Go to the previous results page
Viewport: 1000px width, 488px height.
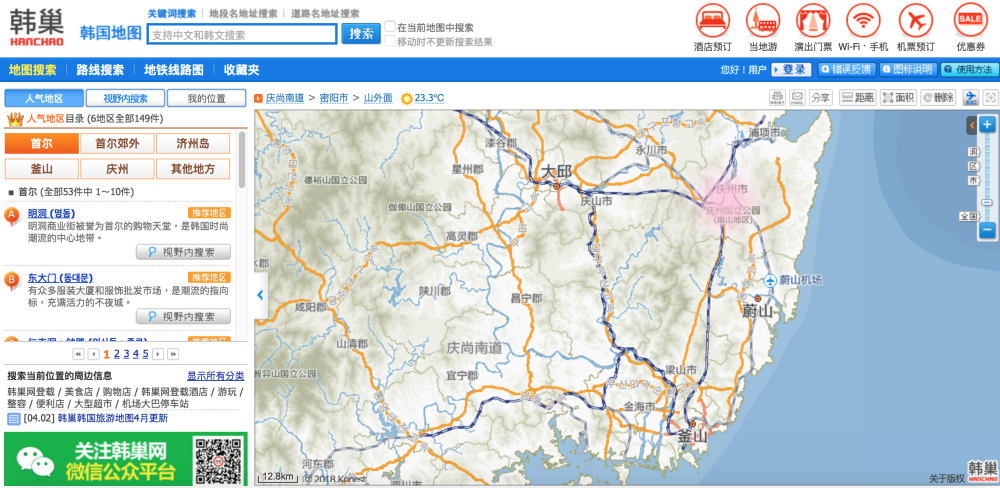tap(94, 354)
